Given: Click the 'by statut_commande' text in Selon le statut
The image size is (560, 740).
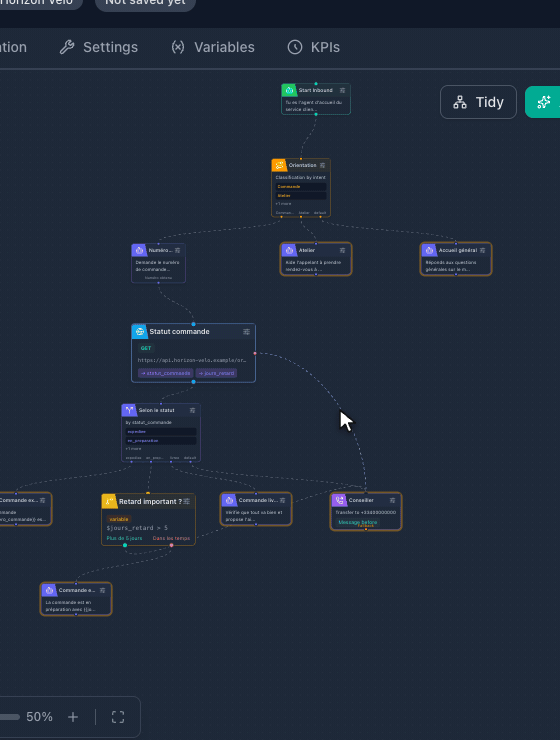Looking at the screenshot, I should pyautogui.click(x=149, y=422).
